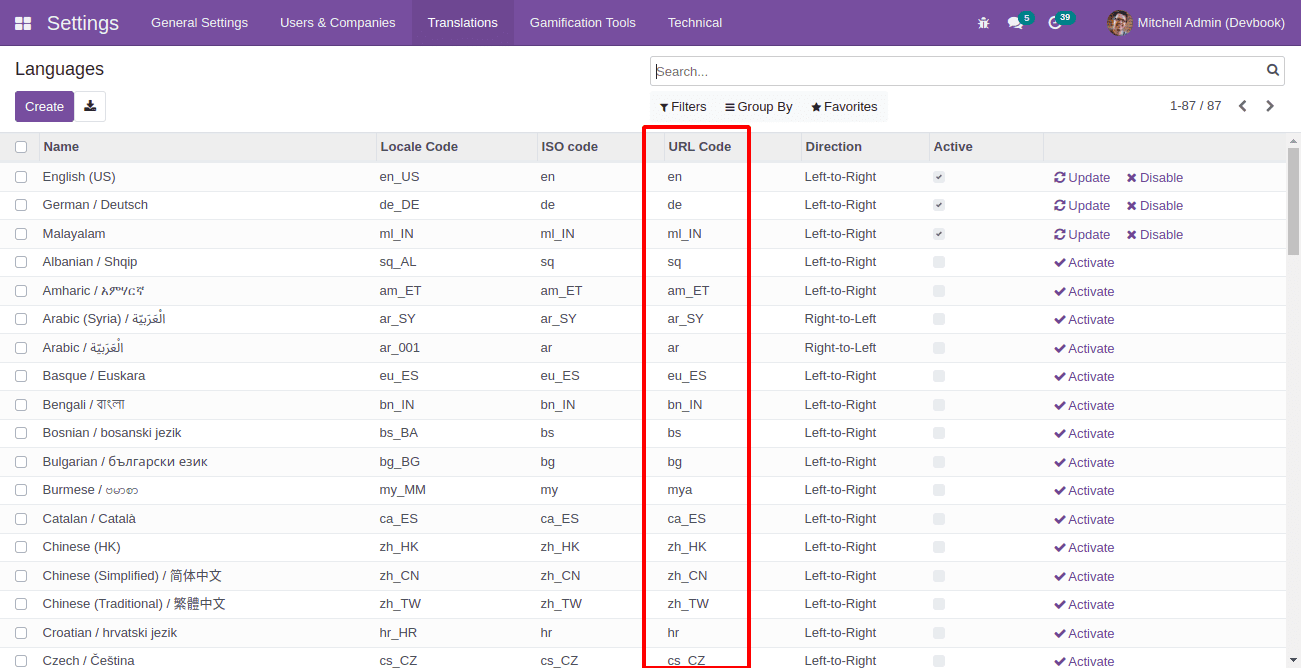Viewport: 1301px width, 668px height.
Task: Activate the Burmese language
Action: (x=1084, y=490)
